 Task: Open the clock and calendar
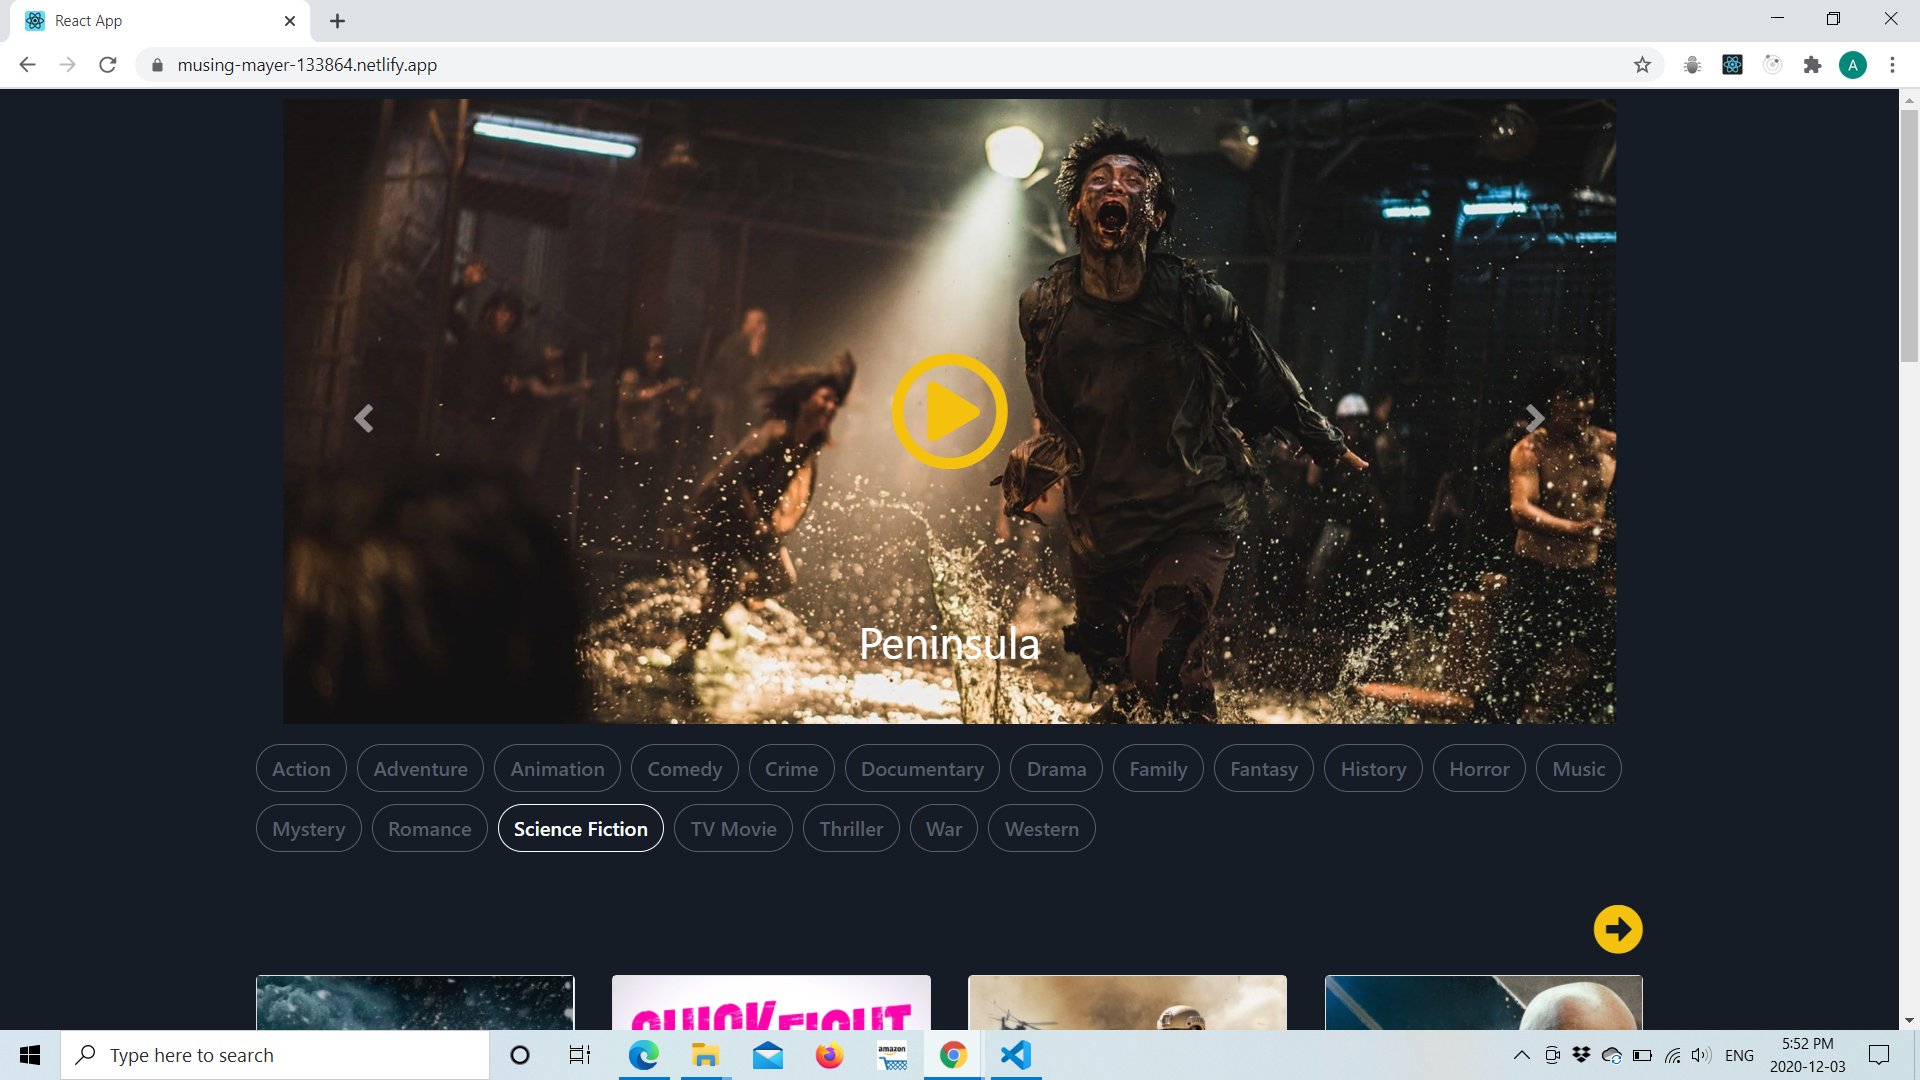1807,1055
